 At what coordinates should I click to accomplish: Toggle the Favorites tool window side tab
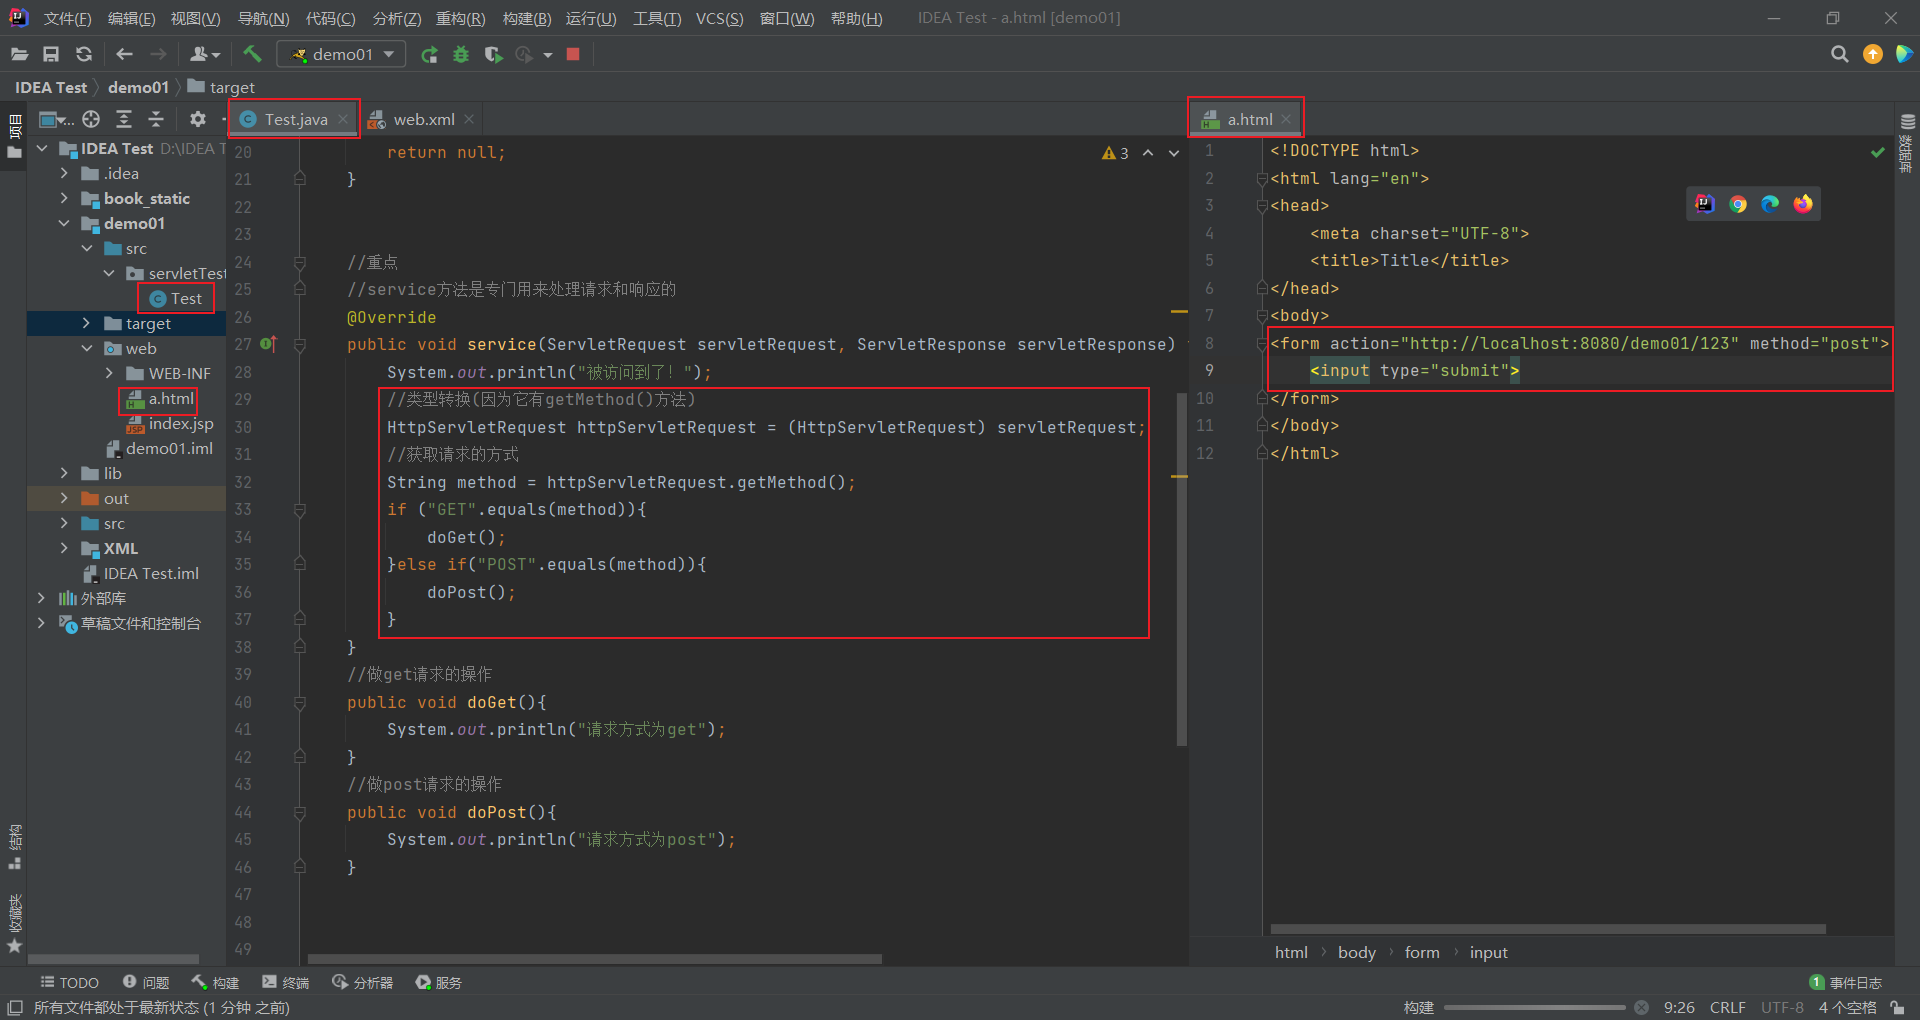(14, 923)
